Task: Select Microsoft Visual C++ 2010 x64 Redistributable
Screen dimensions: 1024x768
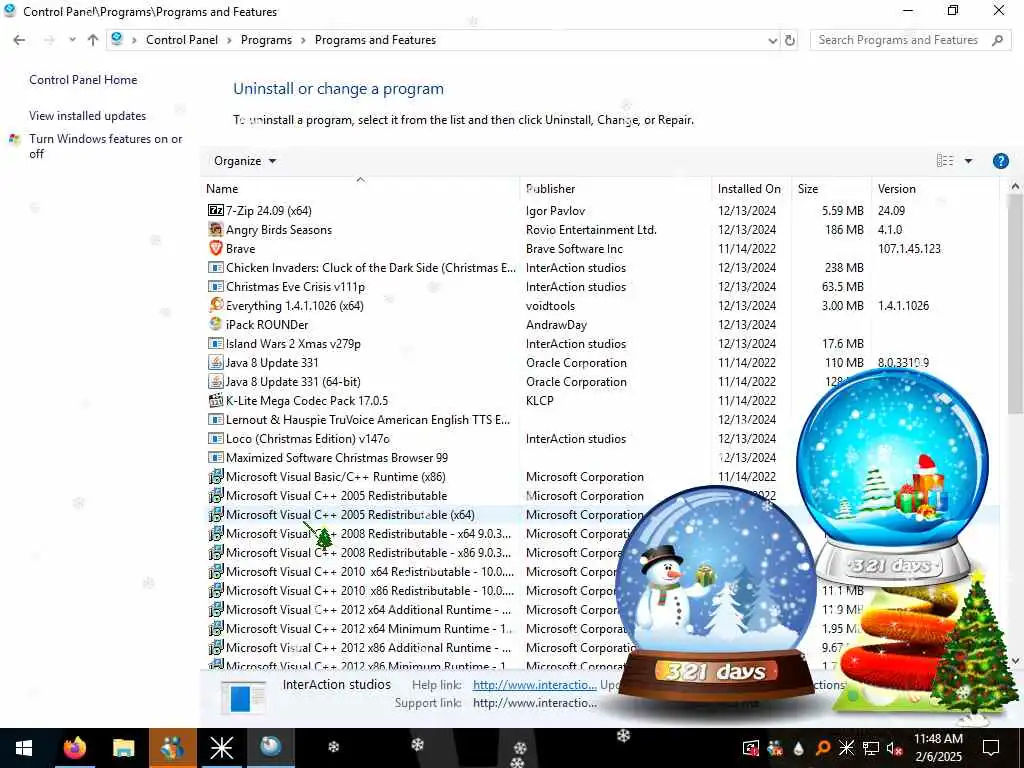Action: coord(370,571)
